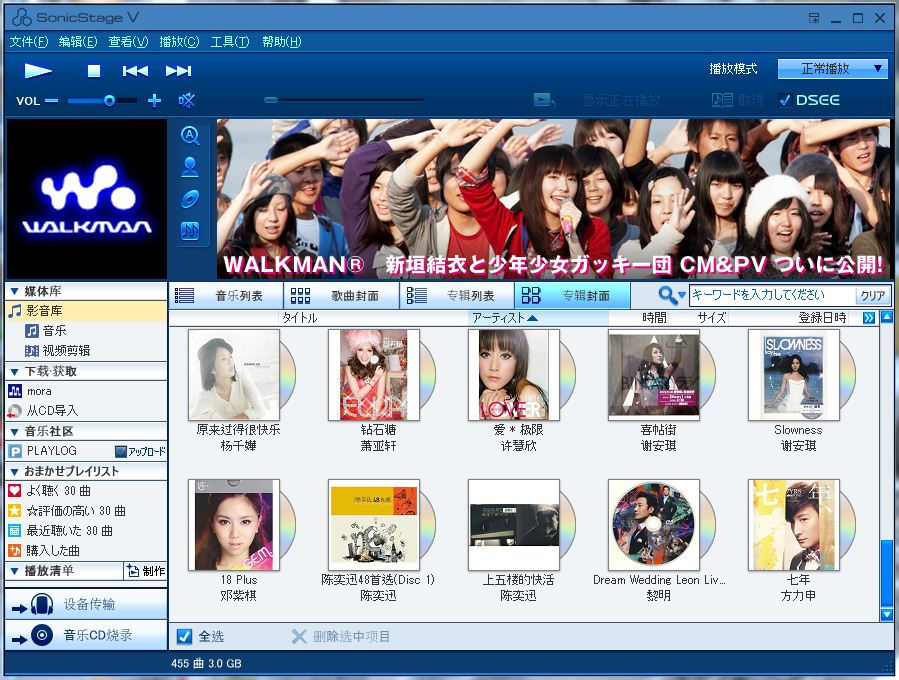The height and width of the screenshot is (680, 899).
Task: Open the 文件(F) menu
Action: pos(29,42)
